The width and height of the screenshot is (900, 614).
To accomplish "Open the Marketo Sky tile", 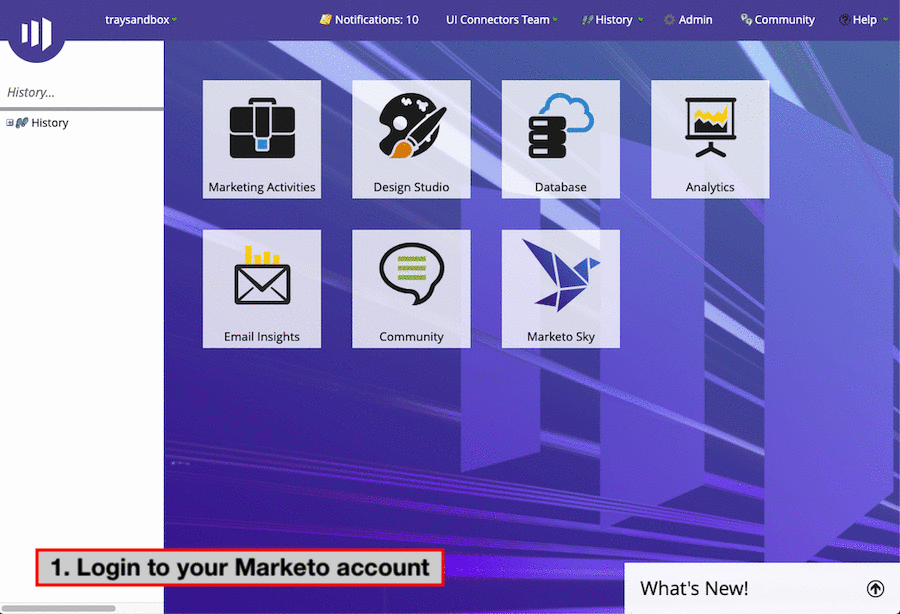I will click(x=561, y=289).
